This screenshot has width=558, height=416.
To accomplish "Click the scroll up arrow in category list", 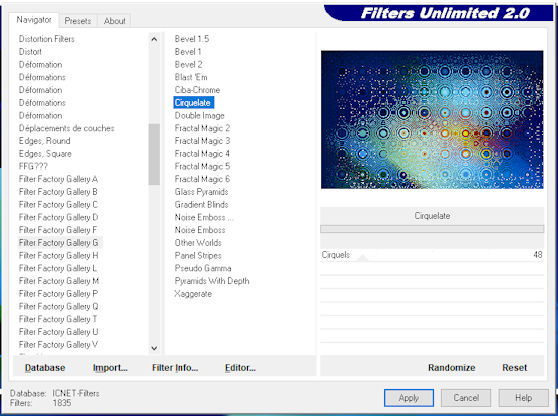I will click(154, 39).
